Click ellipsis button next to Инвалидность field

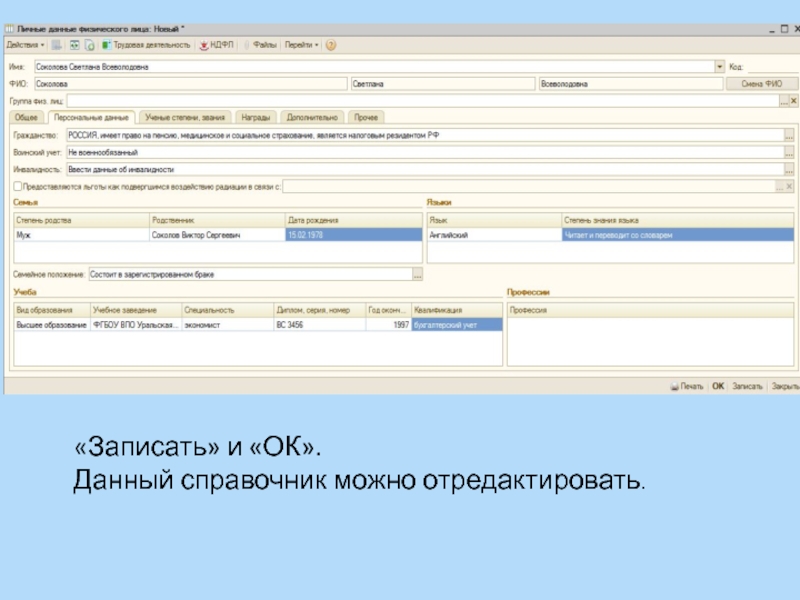point(789,169)
